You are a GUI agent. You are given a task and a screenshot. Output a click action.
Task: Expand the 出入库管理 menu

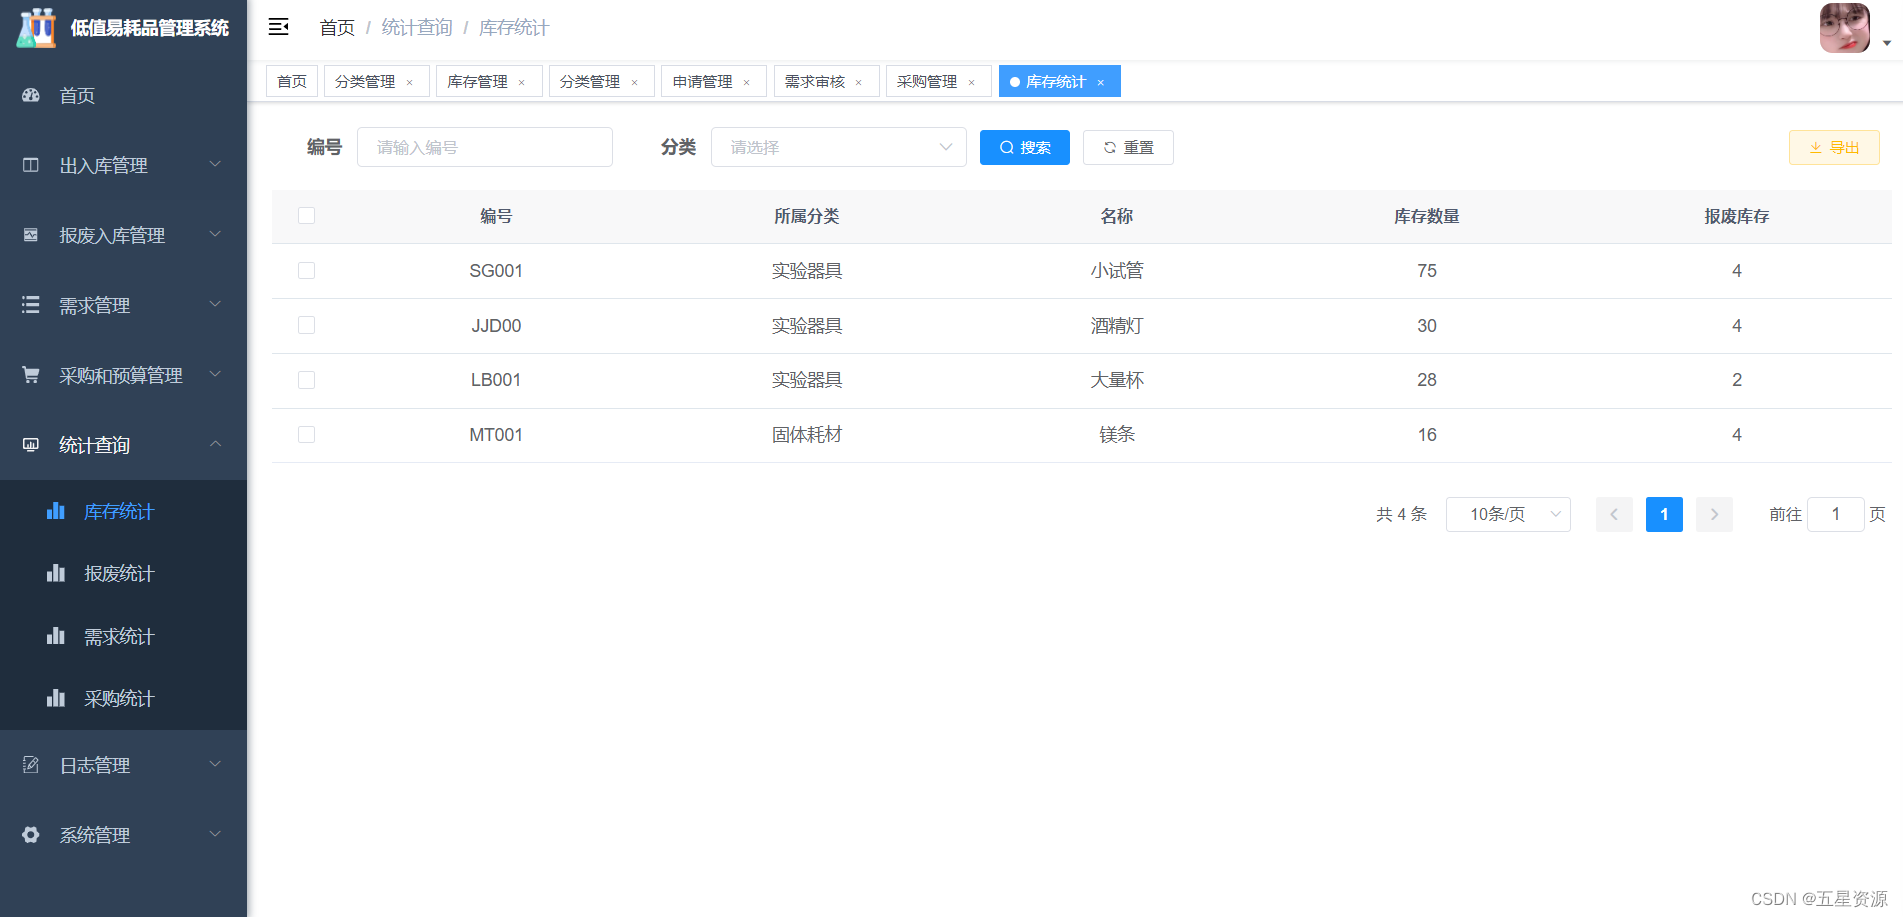pos(215,164)
